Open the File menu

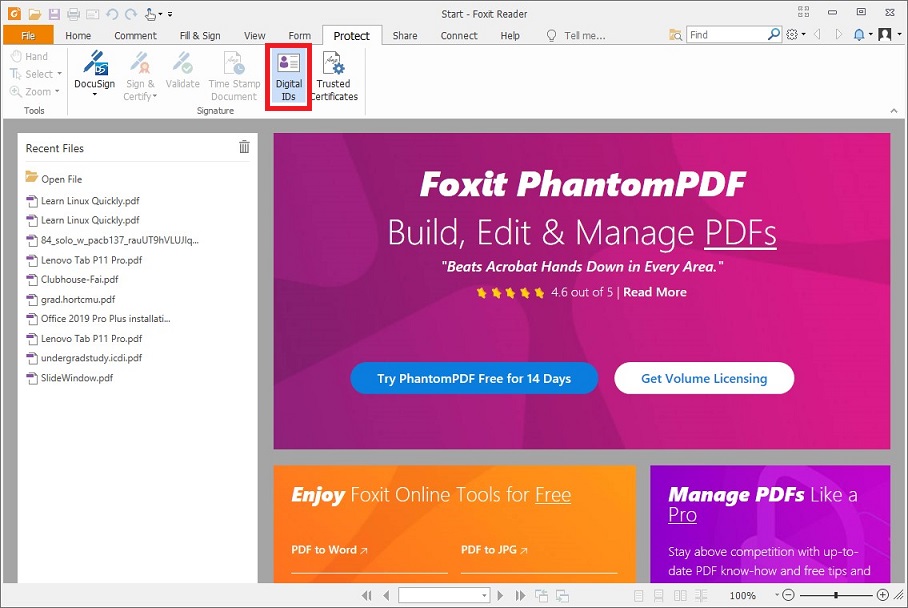28,35
